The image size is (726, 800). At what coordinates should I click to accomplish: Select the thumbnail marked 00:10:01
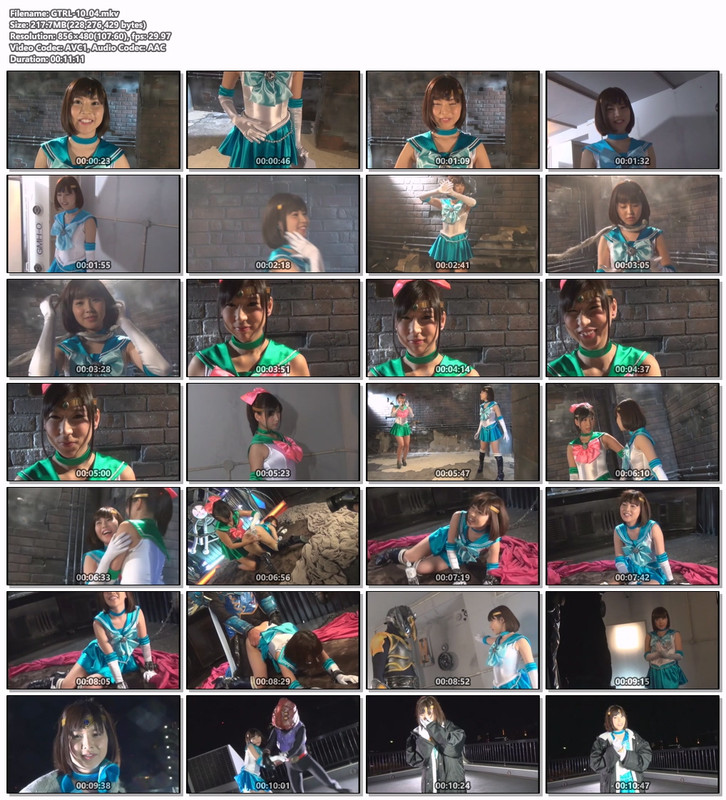click(x=273, y=744)
